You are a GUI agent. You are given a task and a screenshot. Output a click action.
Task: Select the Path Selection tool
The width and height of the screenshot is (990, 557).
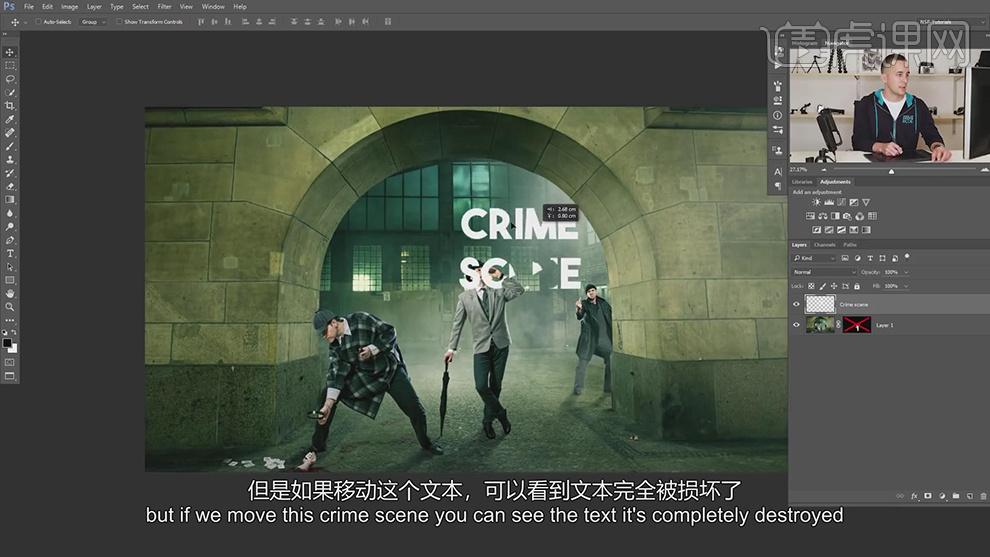tap(9, 267)
